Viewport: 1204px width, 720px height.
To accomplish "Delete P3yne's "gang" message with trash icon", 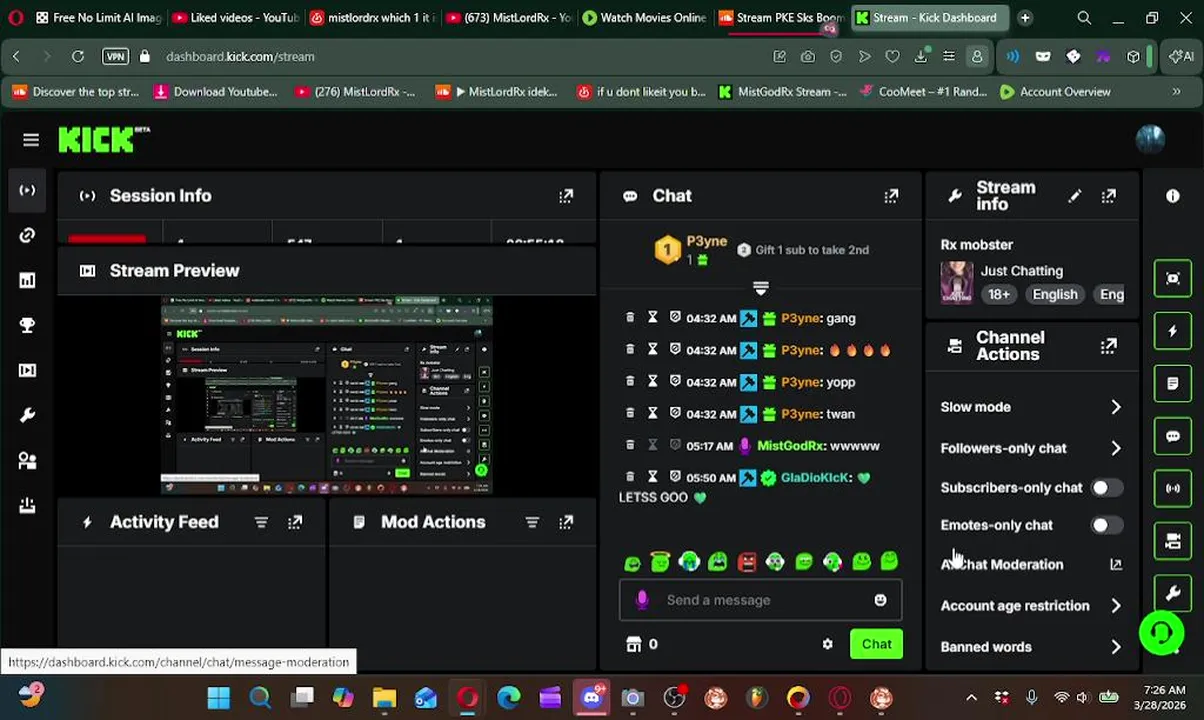I will coord(630,318).
